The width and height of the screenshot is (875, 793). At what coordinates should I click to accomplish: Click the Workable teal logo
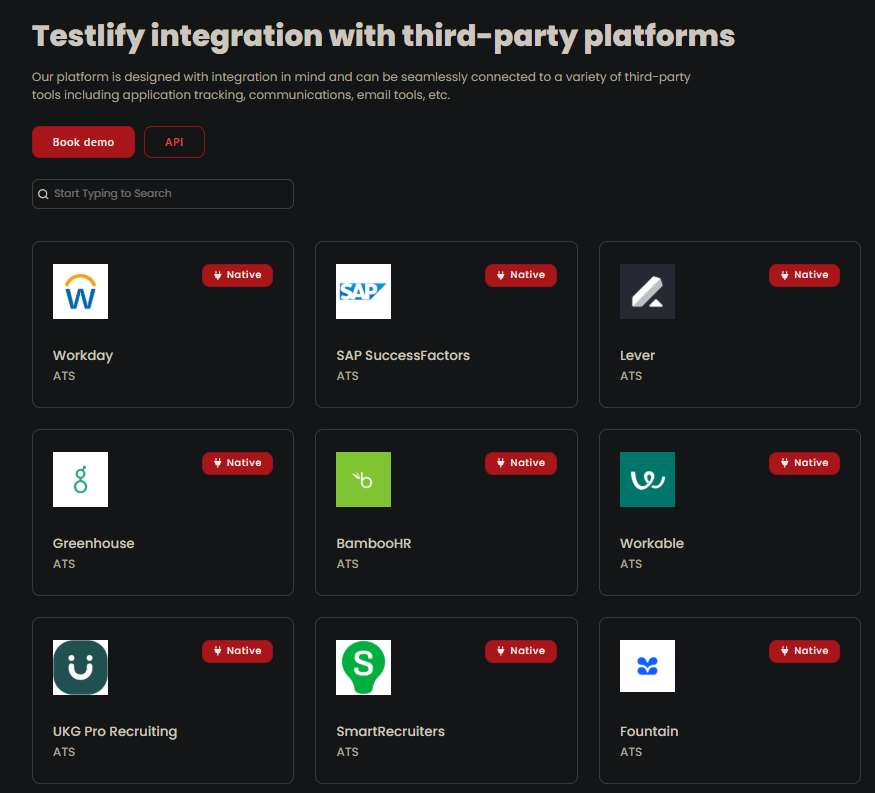pyautogui.click(x=647, y=479)
